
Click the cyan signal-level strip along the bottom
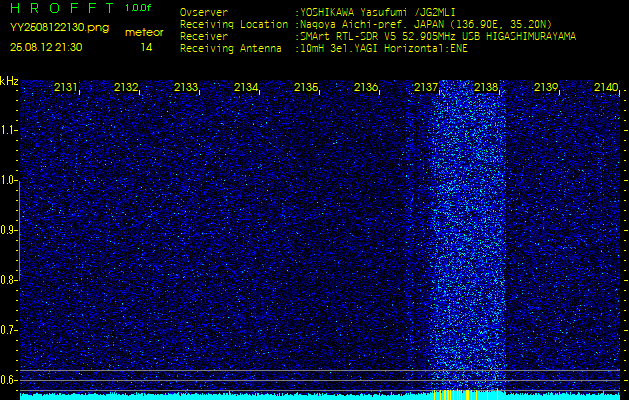pos(320,397)
